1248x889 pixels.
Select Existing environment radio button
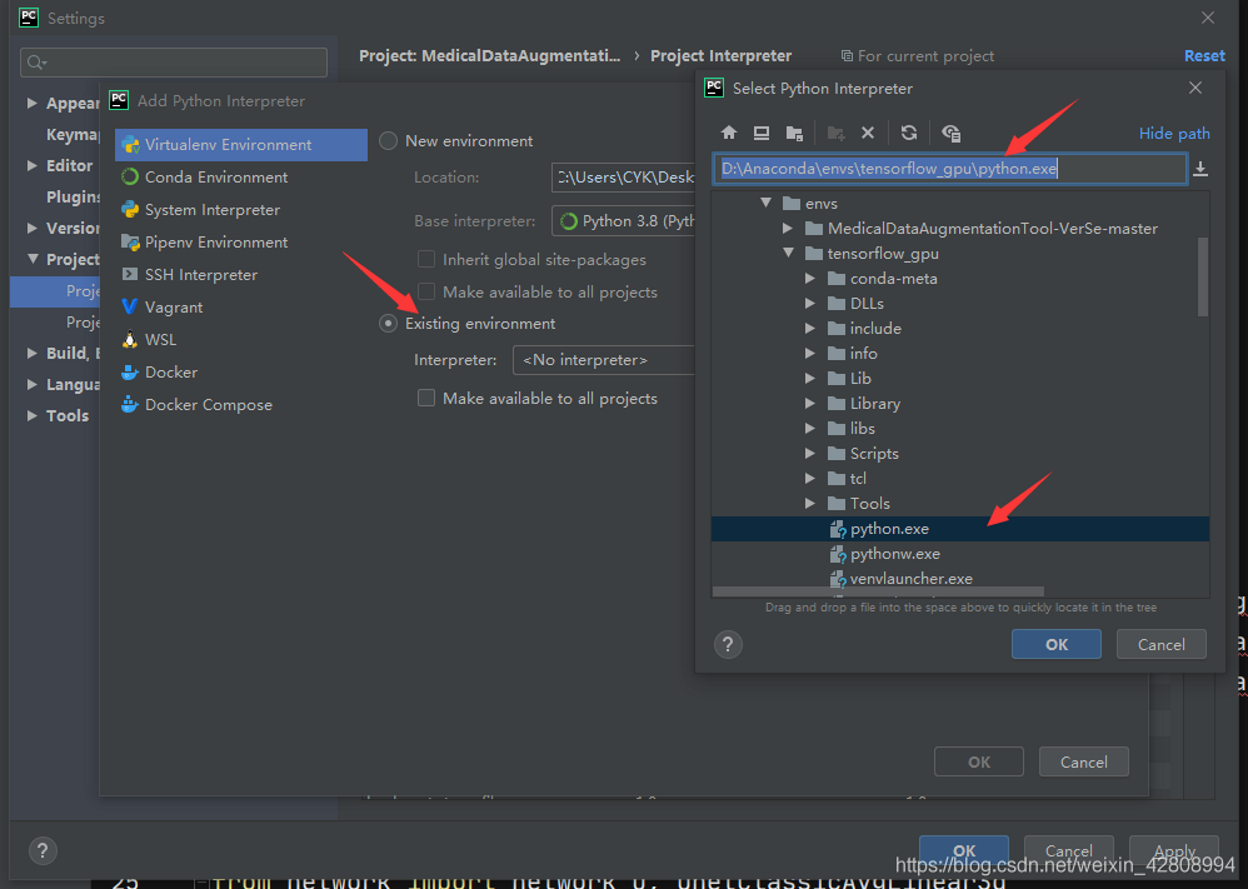(x=388, y=324)
